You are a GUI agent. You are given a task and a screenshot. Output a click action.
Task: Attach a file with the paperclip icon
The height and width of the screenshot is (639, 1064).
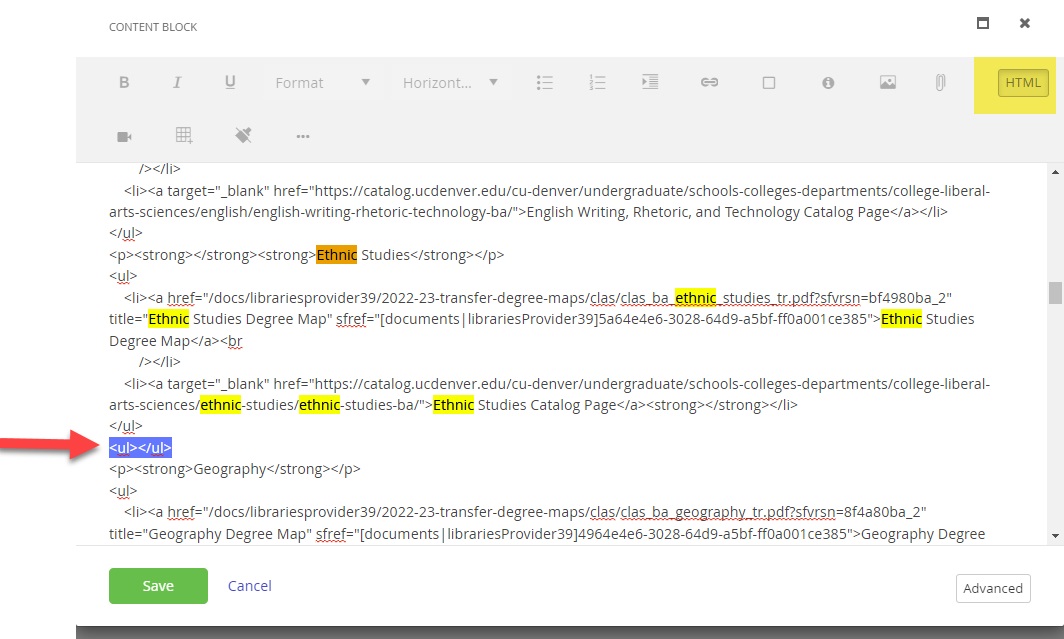939,84
